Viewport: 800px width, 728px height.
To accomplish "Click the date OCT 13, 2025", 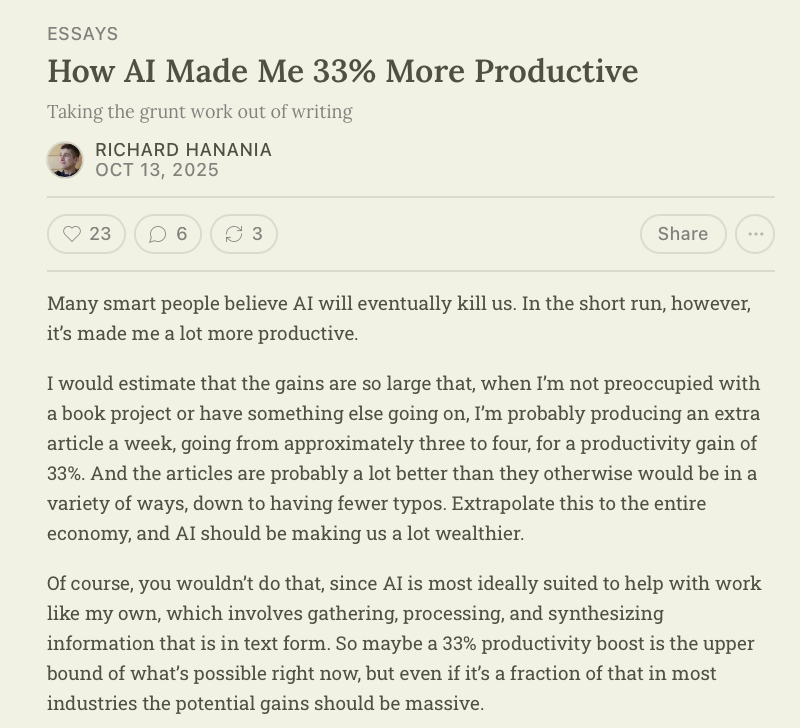I will point(156,170).
